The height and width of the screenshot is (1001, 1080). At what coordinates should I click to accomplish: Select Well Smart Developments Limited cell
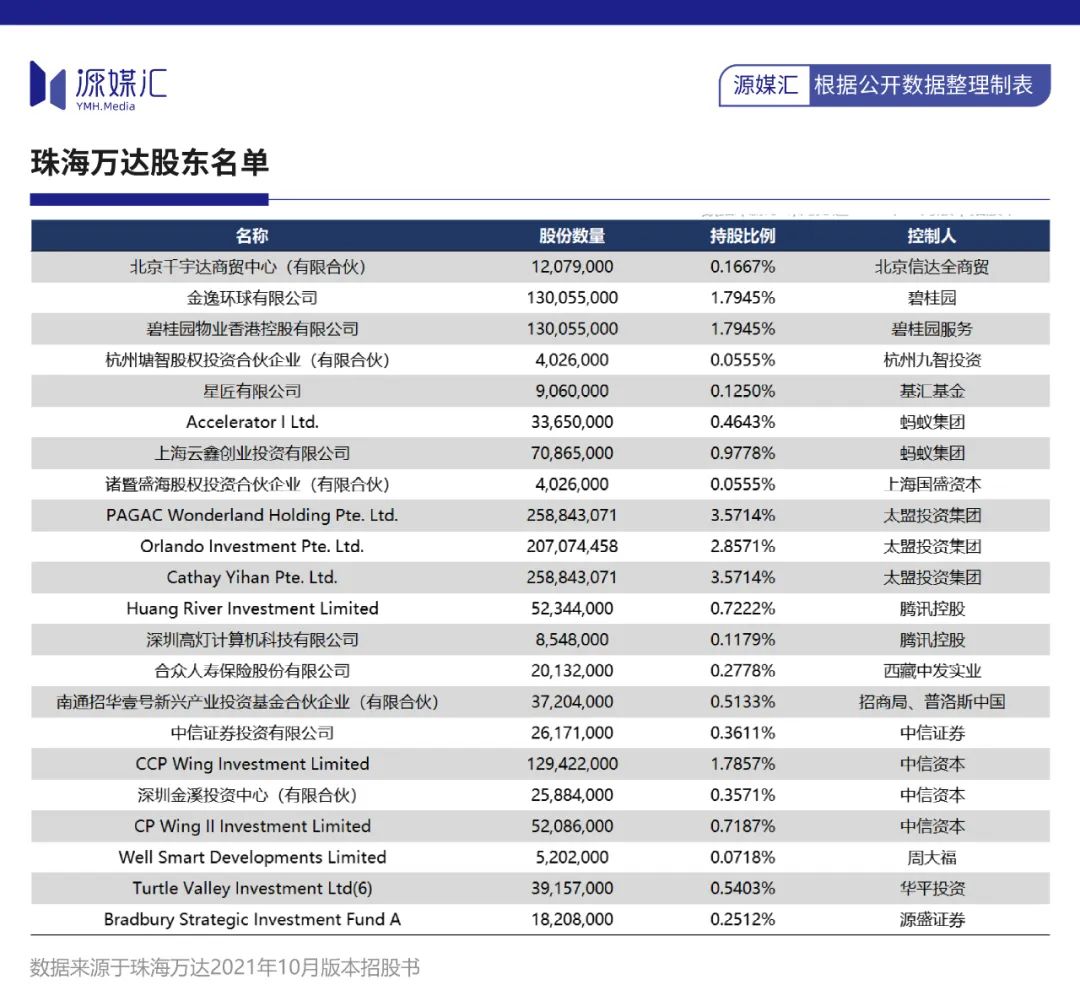[x=252, y=857]
